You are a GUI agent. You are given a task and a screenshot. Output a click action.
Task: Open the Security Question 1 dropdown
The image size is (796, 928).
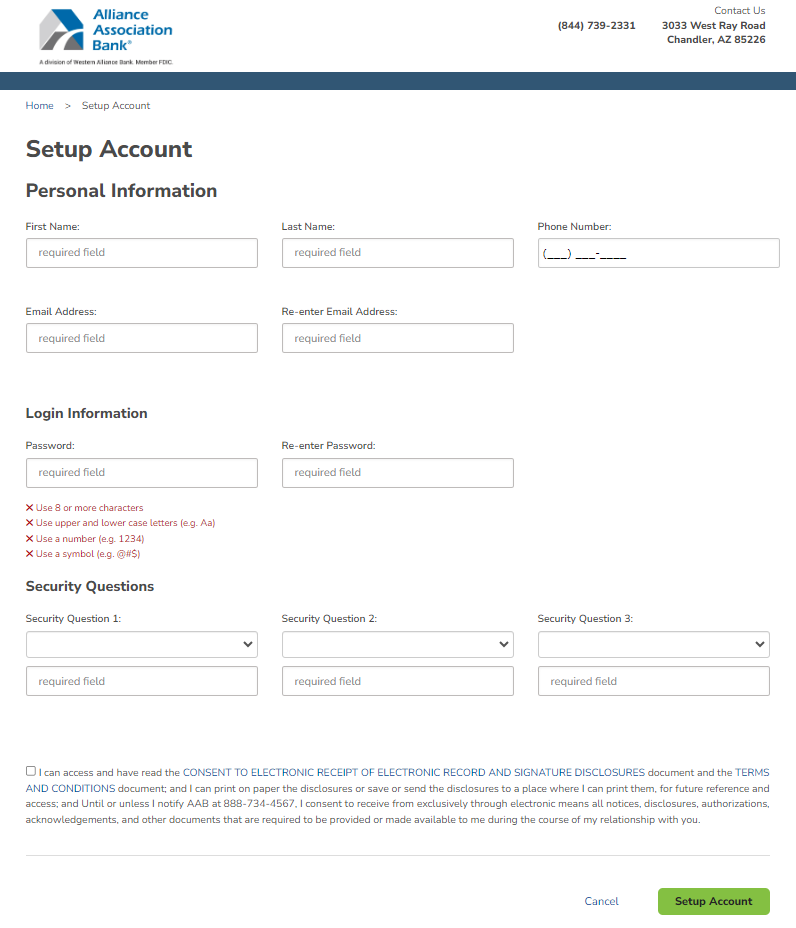click(x=141, y=645)
